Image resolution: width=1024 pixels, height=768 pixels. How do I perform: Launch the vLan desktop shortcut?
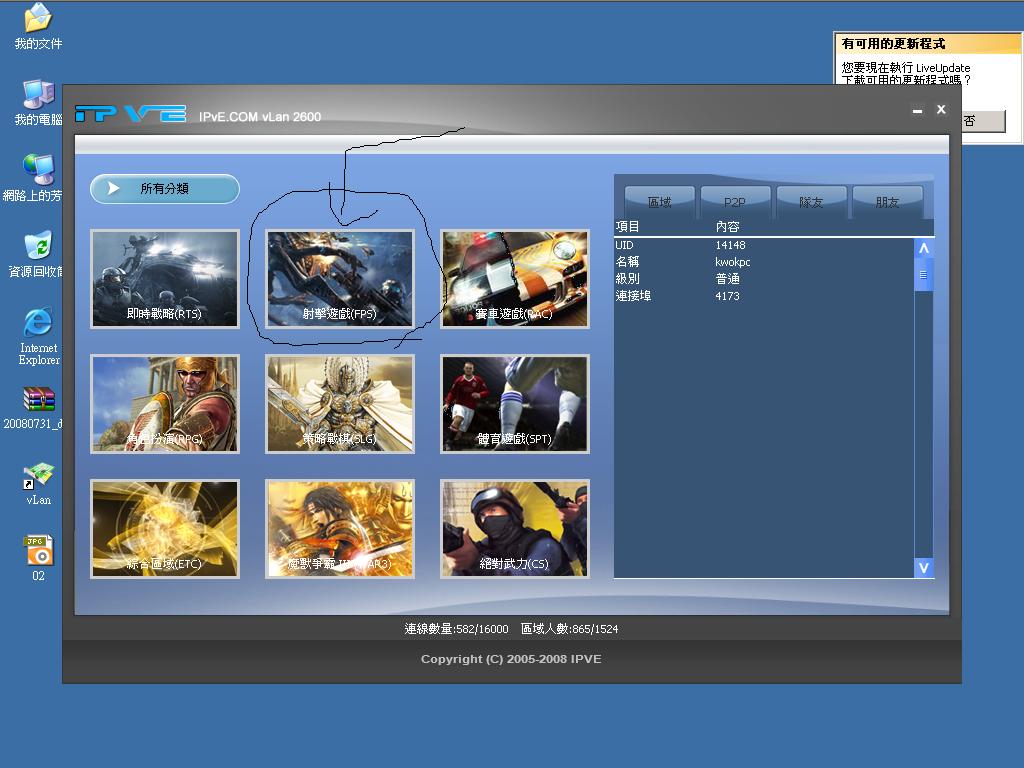(38, 484)
